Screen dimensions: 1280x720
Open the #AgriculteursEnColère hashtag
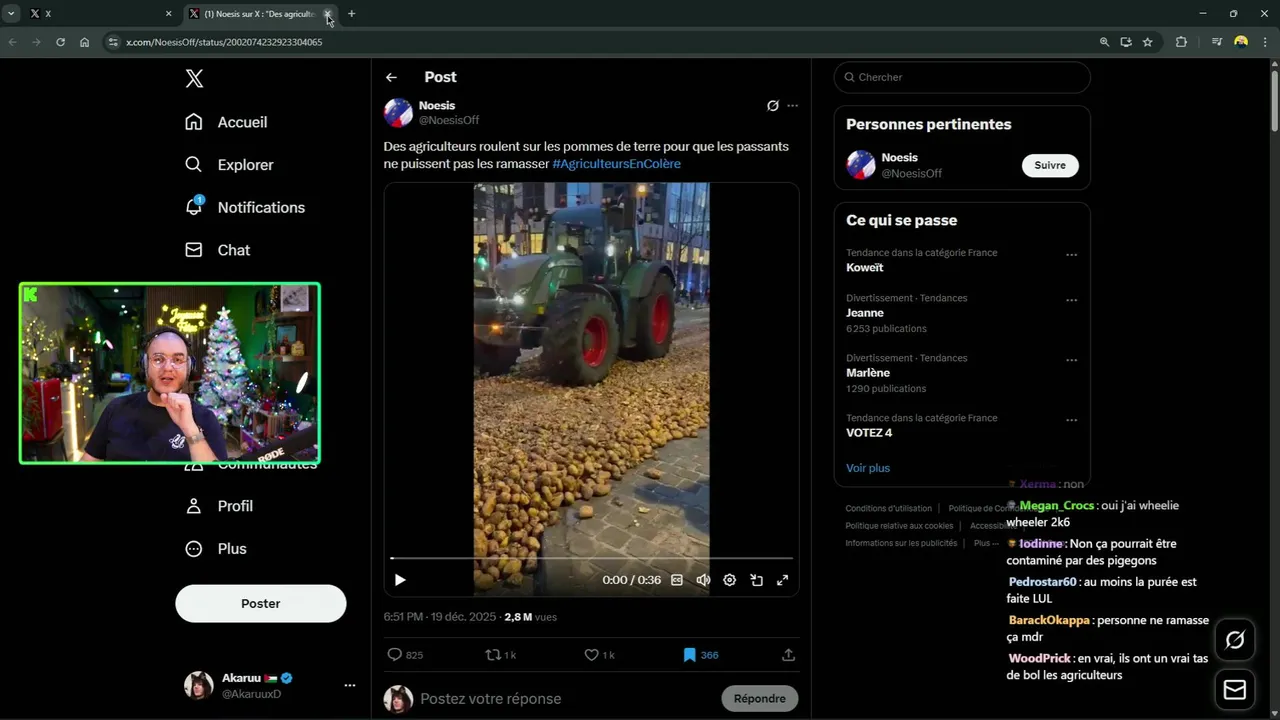[x=616, y=163]
